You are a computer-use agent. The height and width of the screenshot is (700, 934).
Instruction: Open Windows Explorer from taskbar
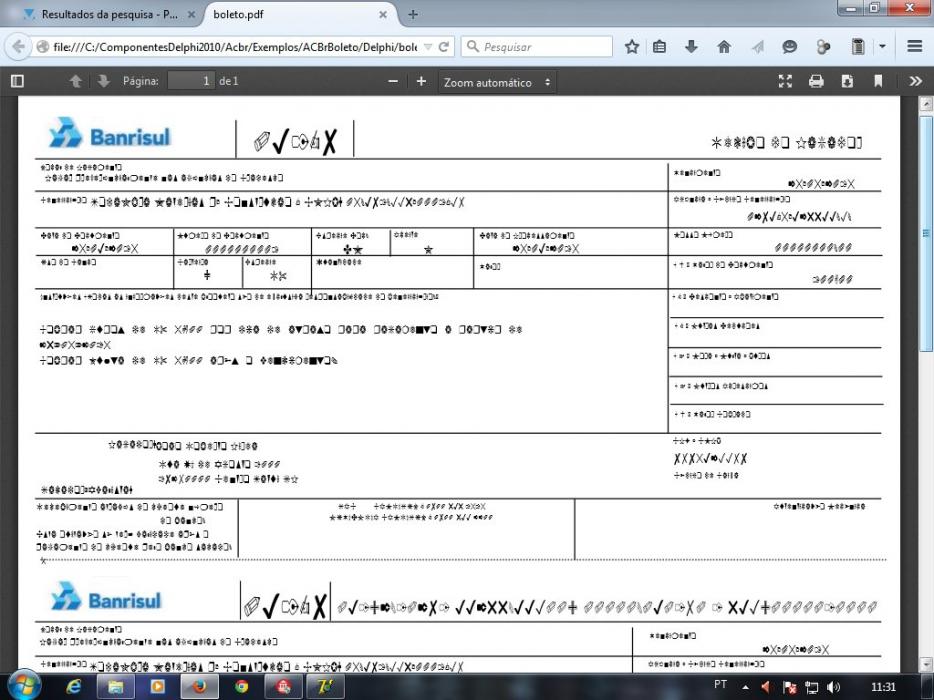[x=115, y=687]
